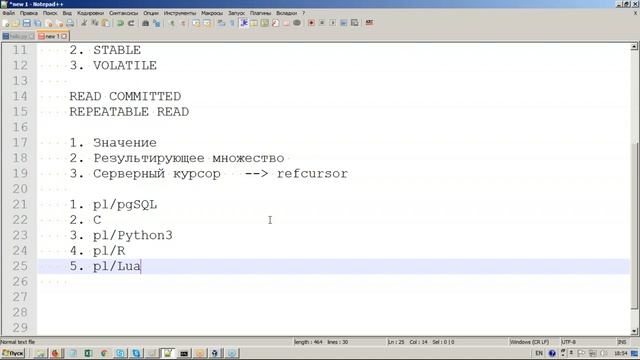Image resolution: width=640 pixels, height=360 pixels.
Task: Open the Файл menu
Action: (x=9, y=13)
